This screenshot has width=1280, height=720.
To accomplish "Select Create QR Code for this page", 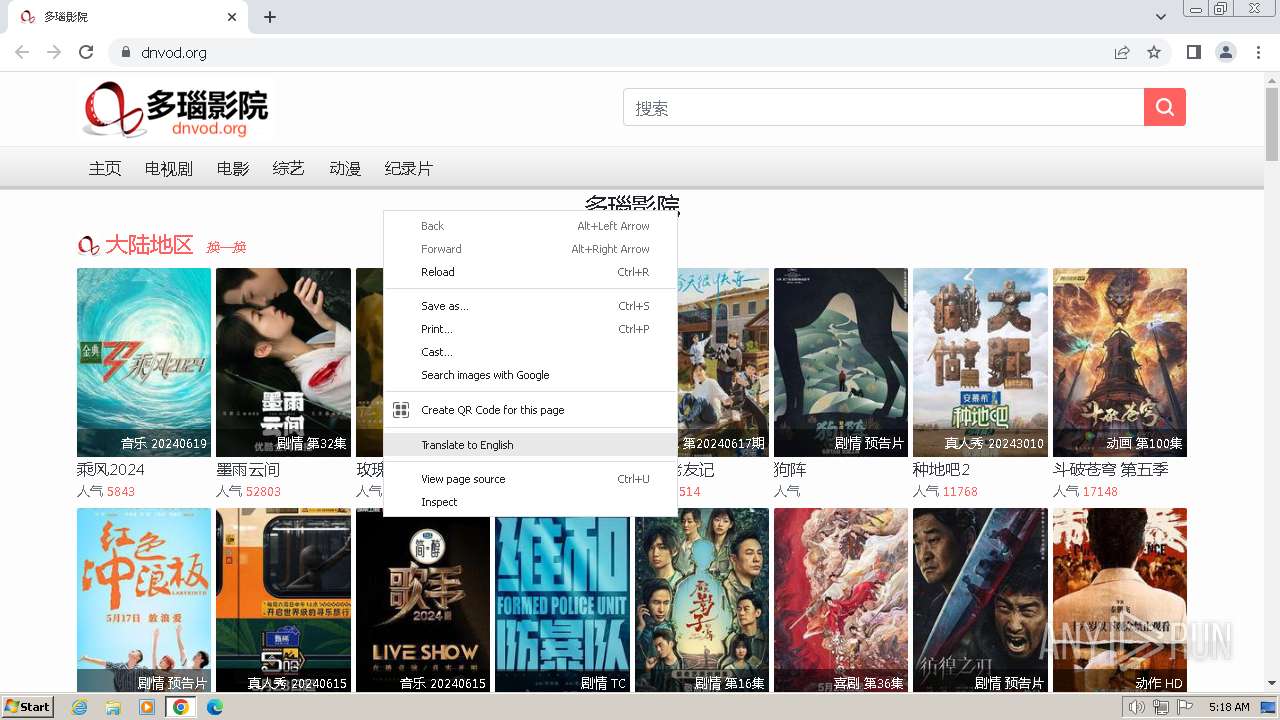I will coord(530,410).
